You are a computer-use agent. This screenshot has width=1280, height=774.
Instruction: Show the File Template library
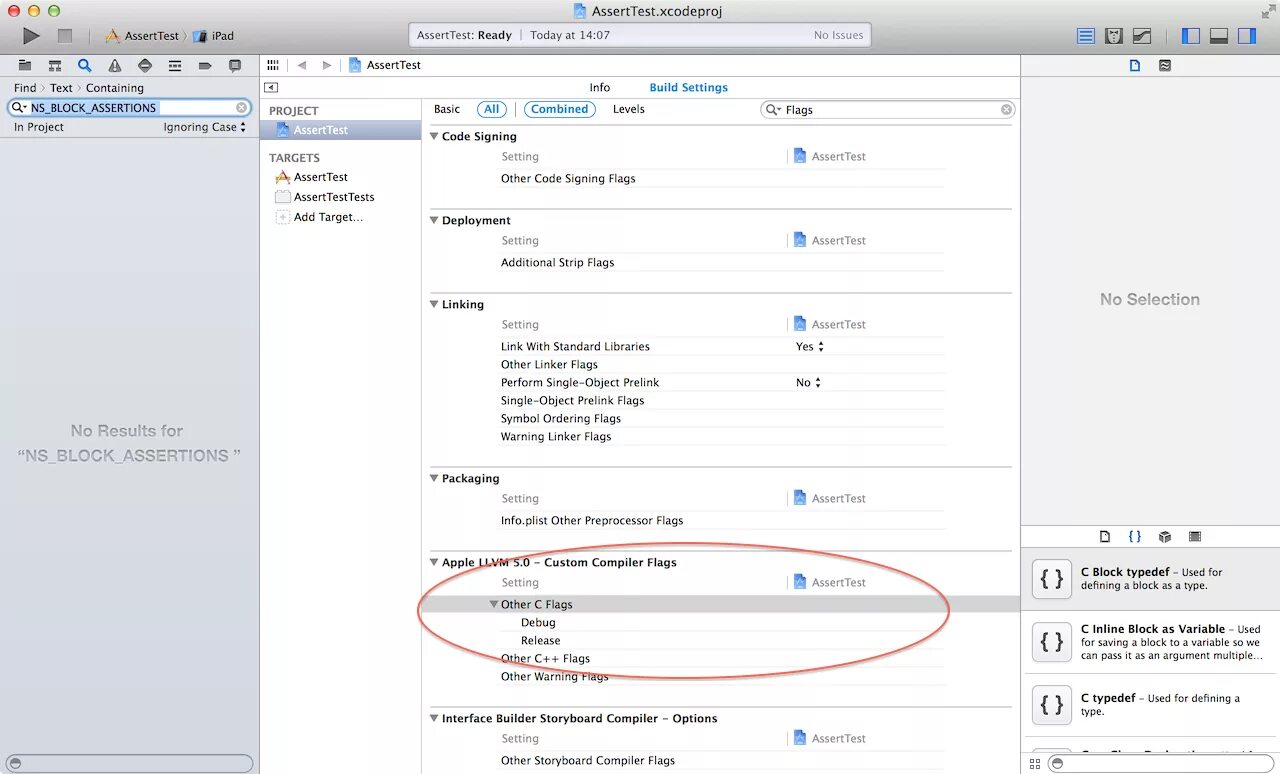click(x=1105, y=537)
